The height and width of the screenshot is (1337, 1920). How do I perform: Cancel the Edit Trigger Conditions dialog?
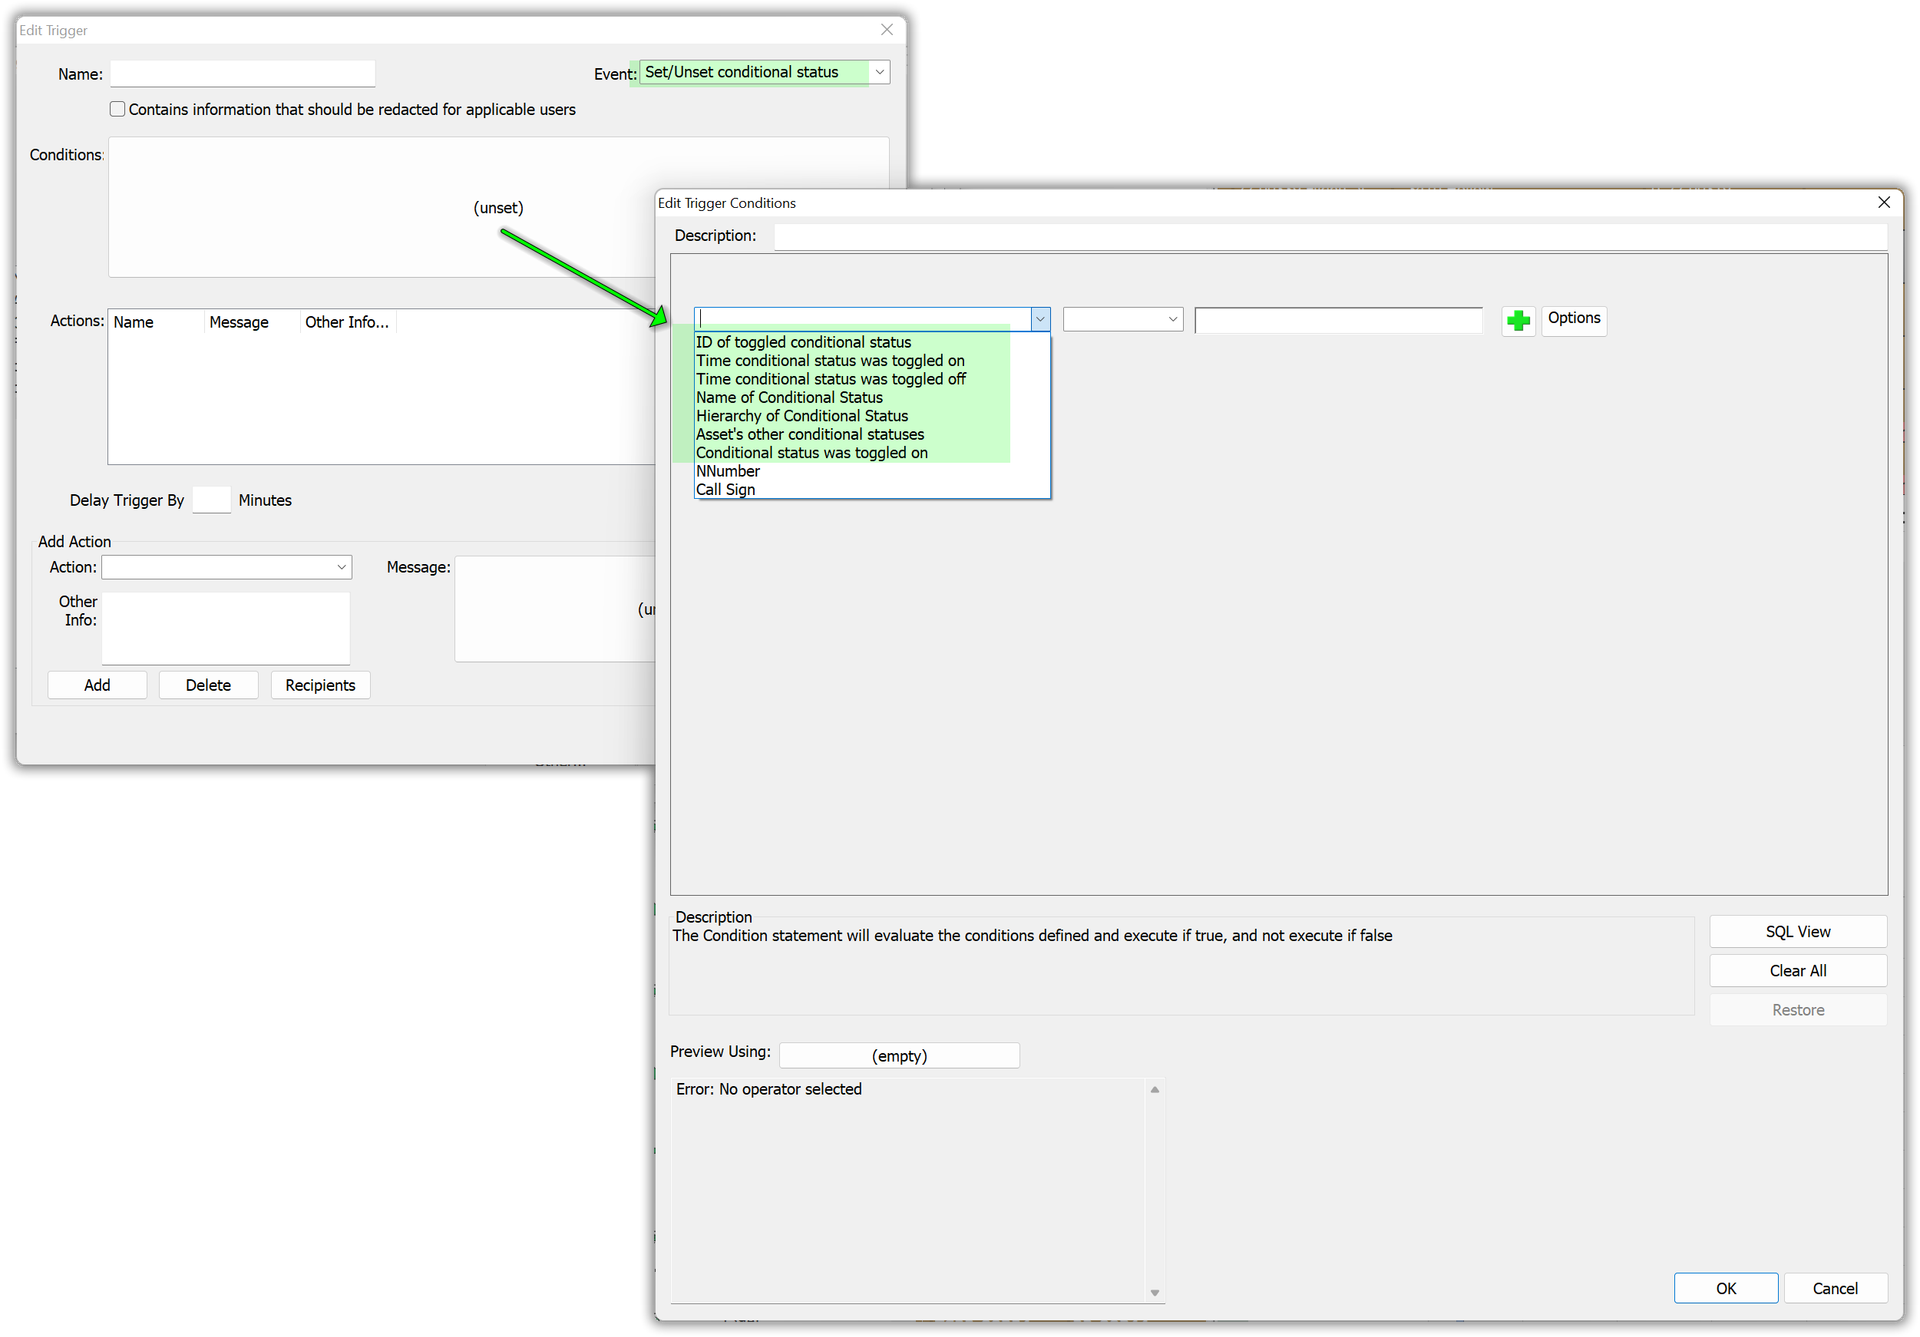coord(1835,1288)
